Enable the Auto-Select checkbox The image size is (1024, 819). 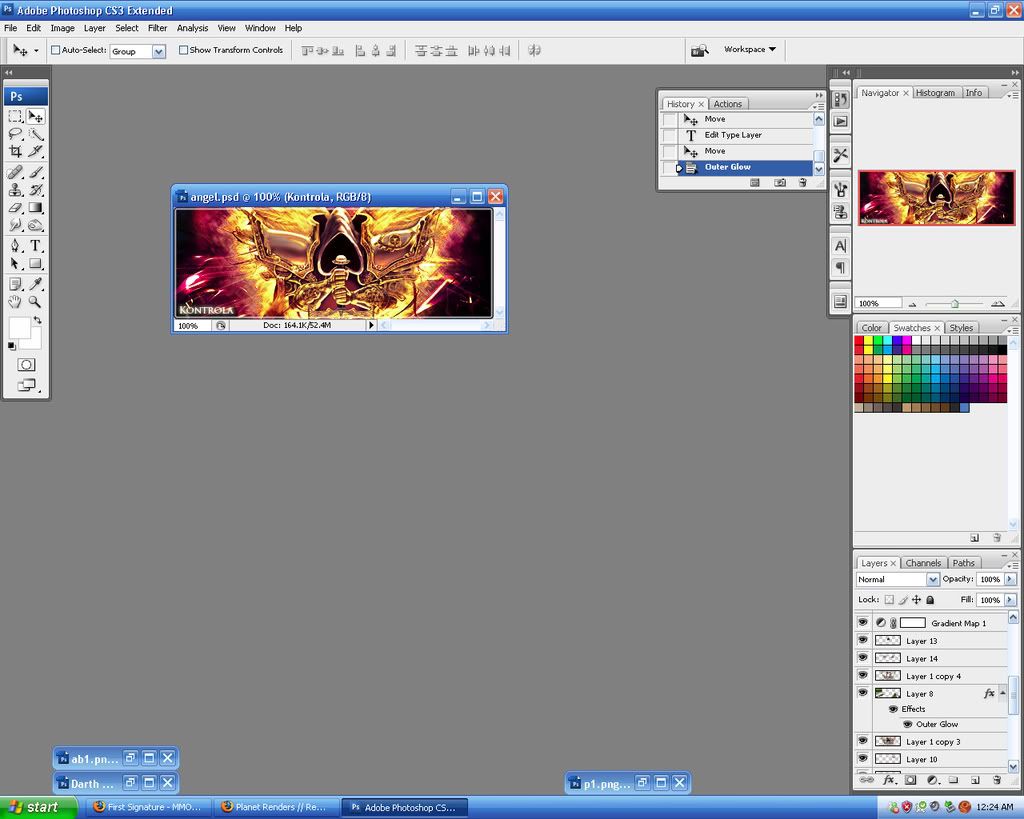[56, 50]
